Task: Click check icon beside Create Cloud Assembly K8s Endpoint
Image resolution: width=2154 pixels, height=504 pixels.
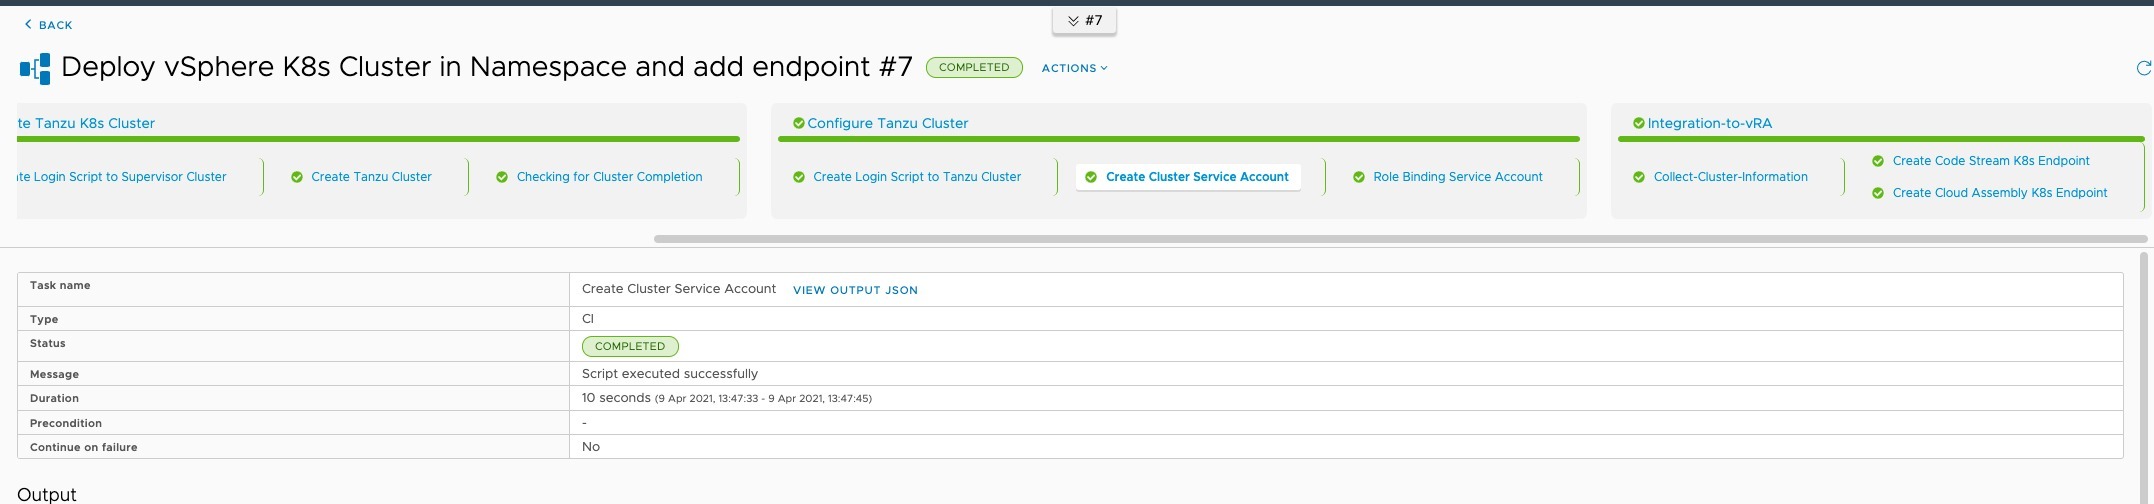Action: click(x=1878, y=193)
